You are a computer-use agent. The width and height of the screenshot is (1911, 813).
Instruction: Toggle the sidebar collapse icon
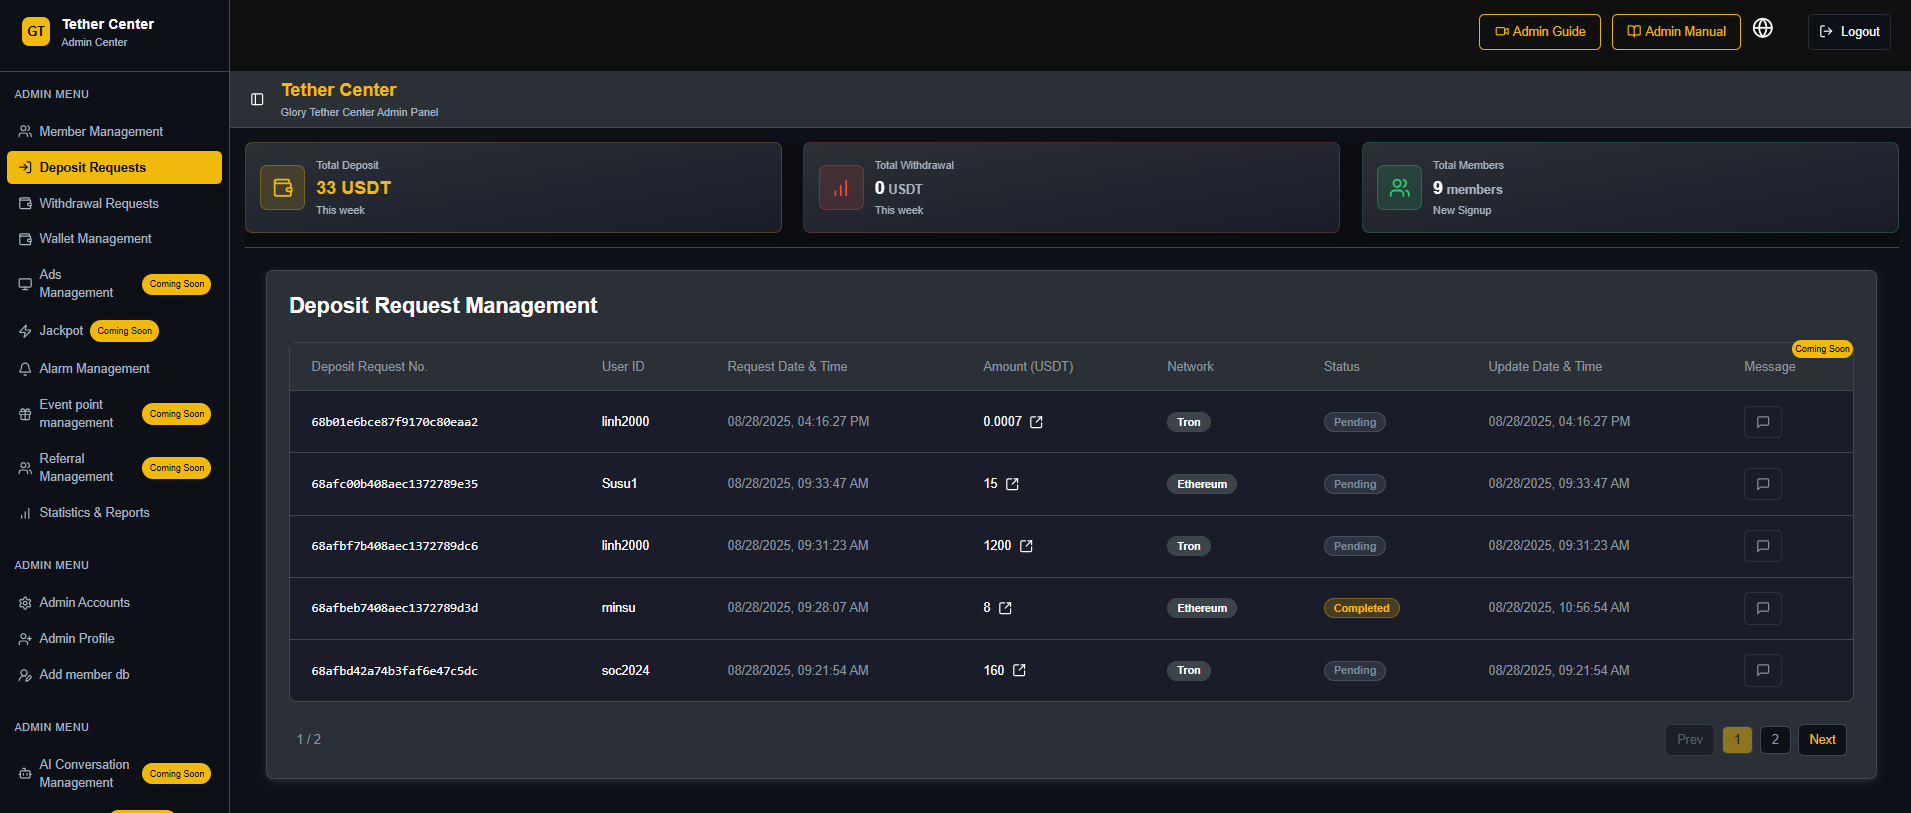257,99
